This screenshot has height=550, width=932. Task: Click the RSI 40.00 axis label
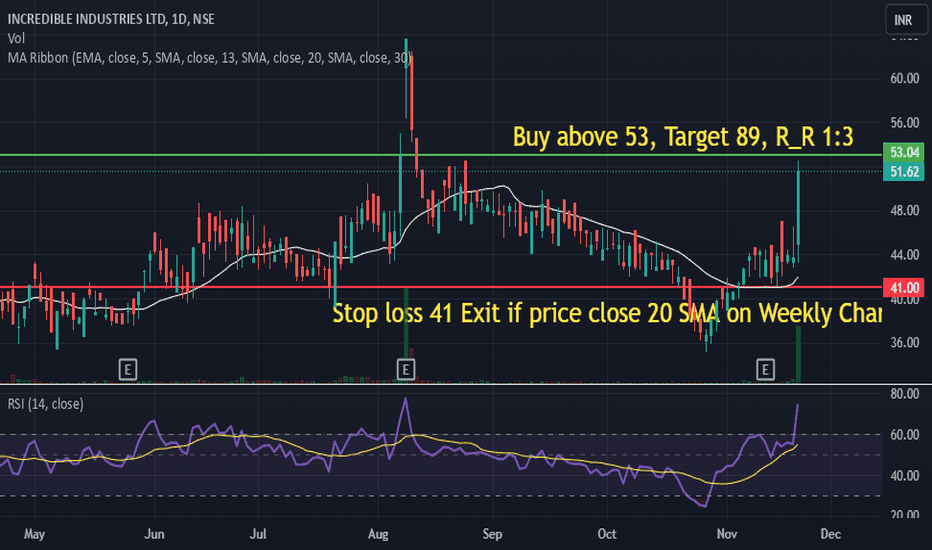[x=905, y=476]
